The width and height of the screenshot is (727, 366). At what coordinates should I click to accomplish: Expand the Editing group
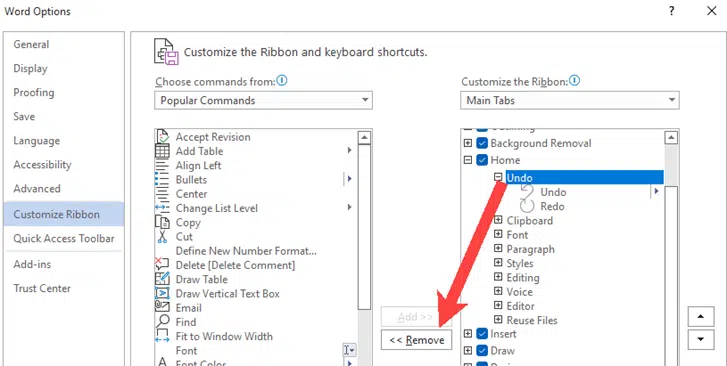[498, 277]
